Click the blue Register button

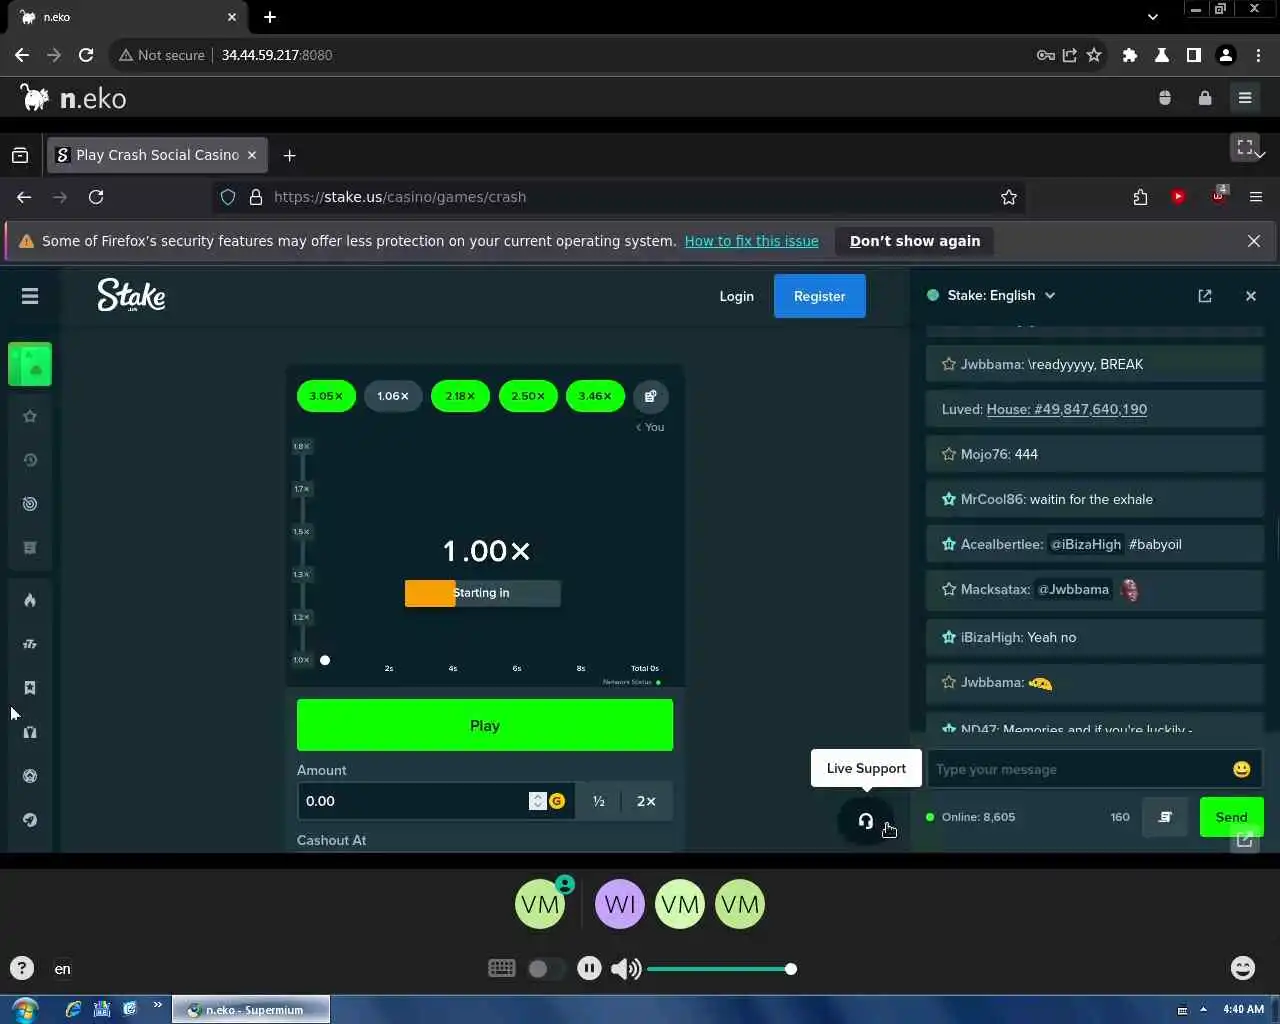pyautogui.click(x=820, y=296)
